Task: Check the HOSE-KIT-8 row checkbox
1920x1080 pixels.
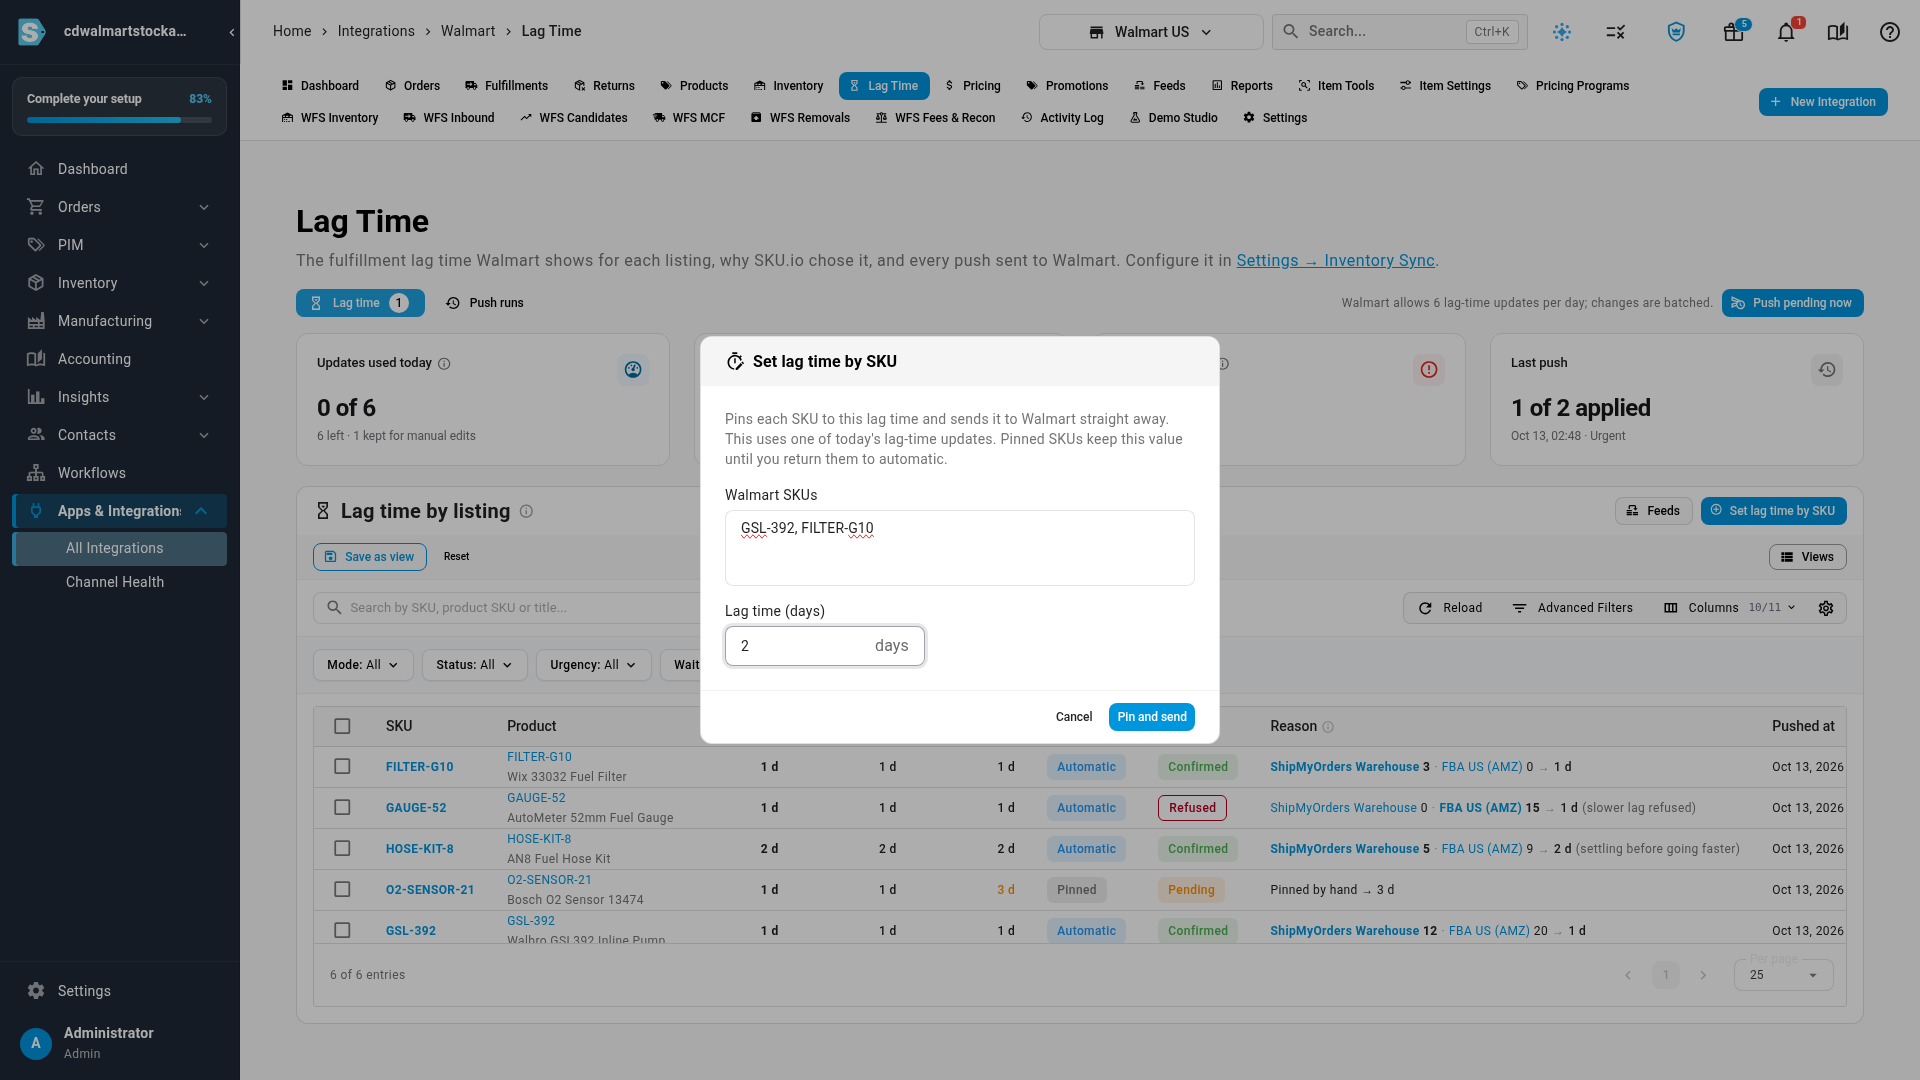Action: 342,849
